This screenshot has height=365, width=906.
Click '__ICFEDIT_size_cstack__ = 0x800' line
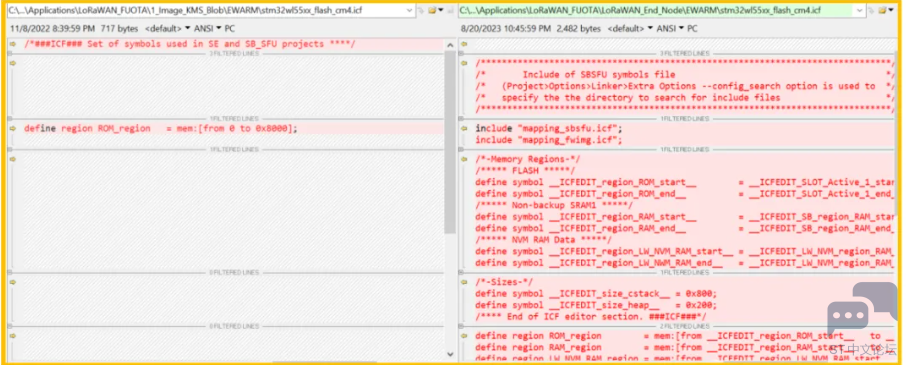(596, 293)
